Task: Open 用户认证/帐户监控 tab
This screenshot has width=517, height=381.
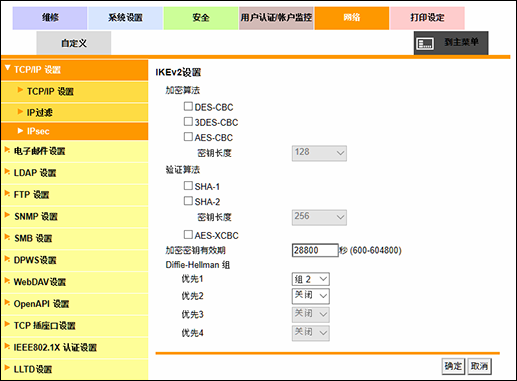Action: pyautogui.click(x=276, y=18)
